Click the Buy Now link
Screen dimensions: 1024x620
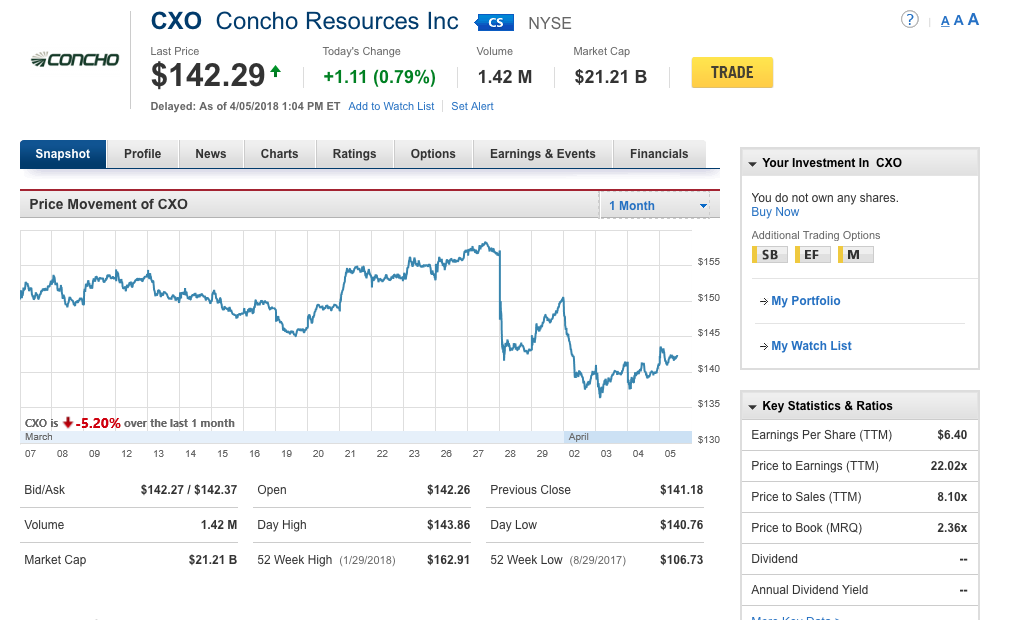pos(775,212)
